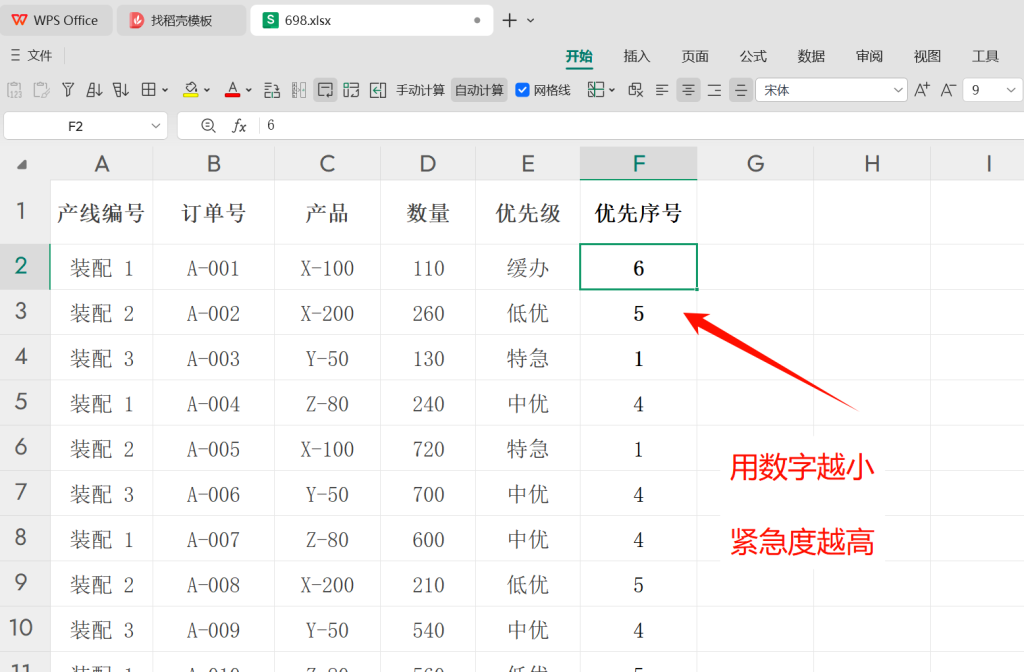Switch to the 开始 ribbon tab
This screenshot has height=672, width=1024.
579,56
